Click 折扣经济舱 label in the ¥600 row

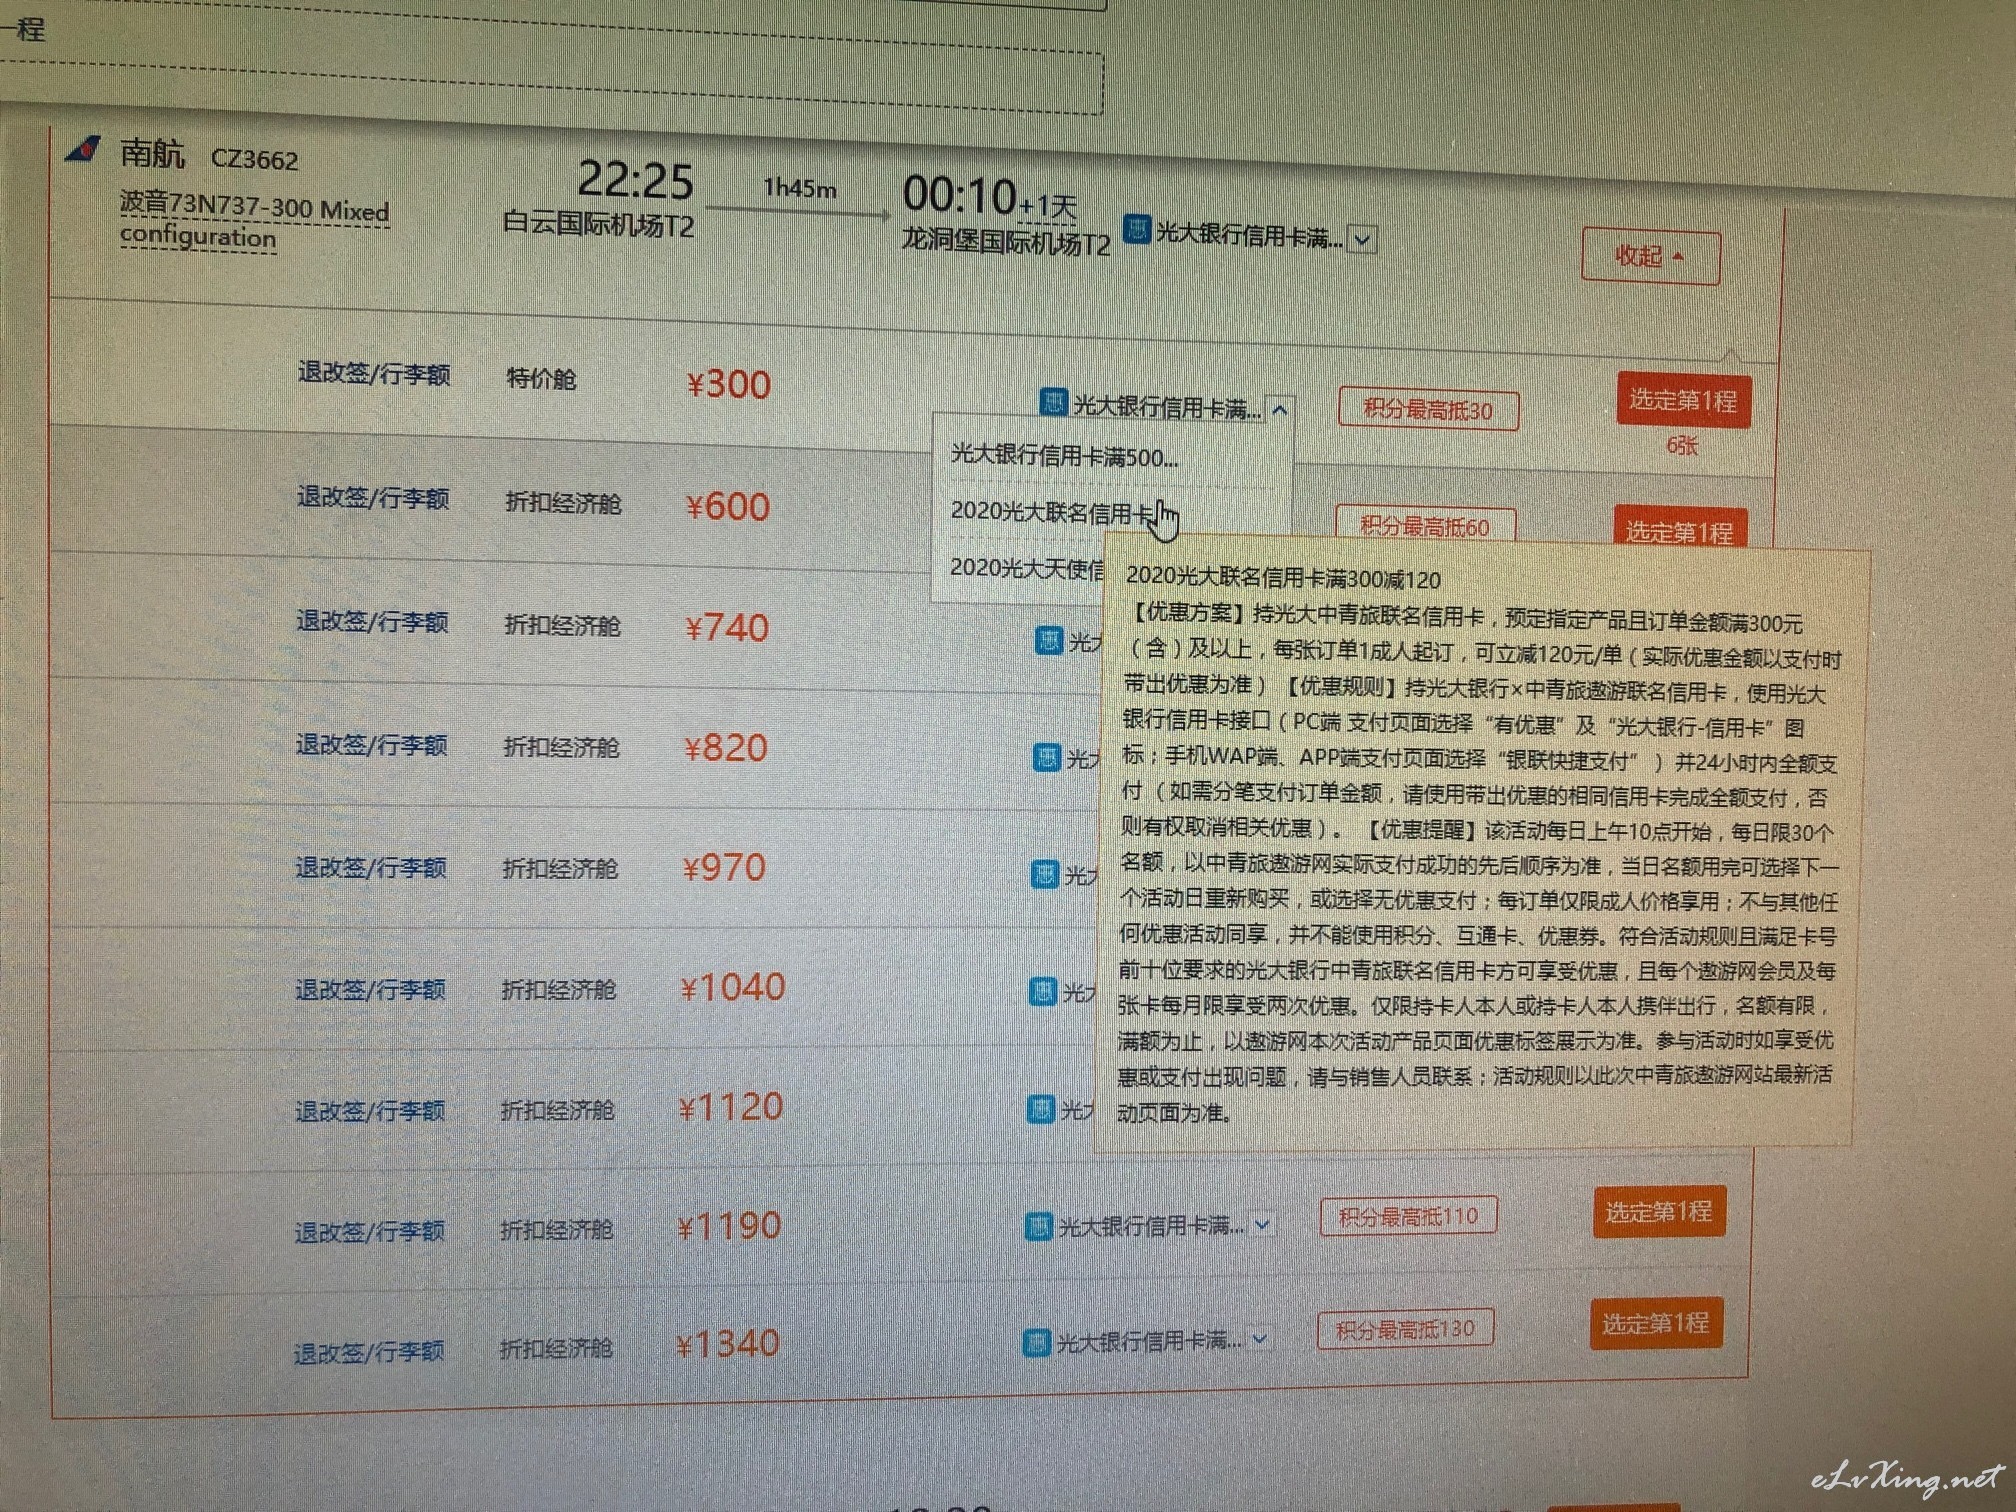563,502
